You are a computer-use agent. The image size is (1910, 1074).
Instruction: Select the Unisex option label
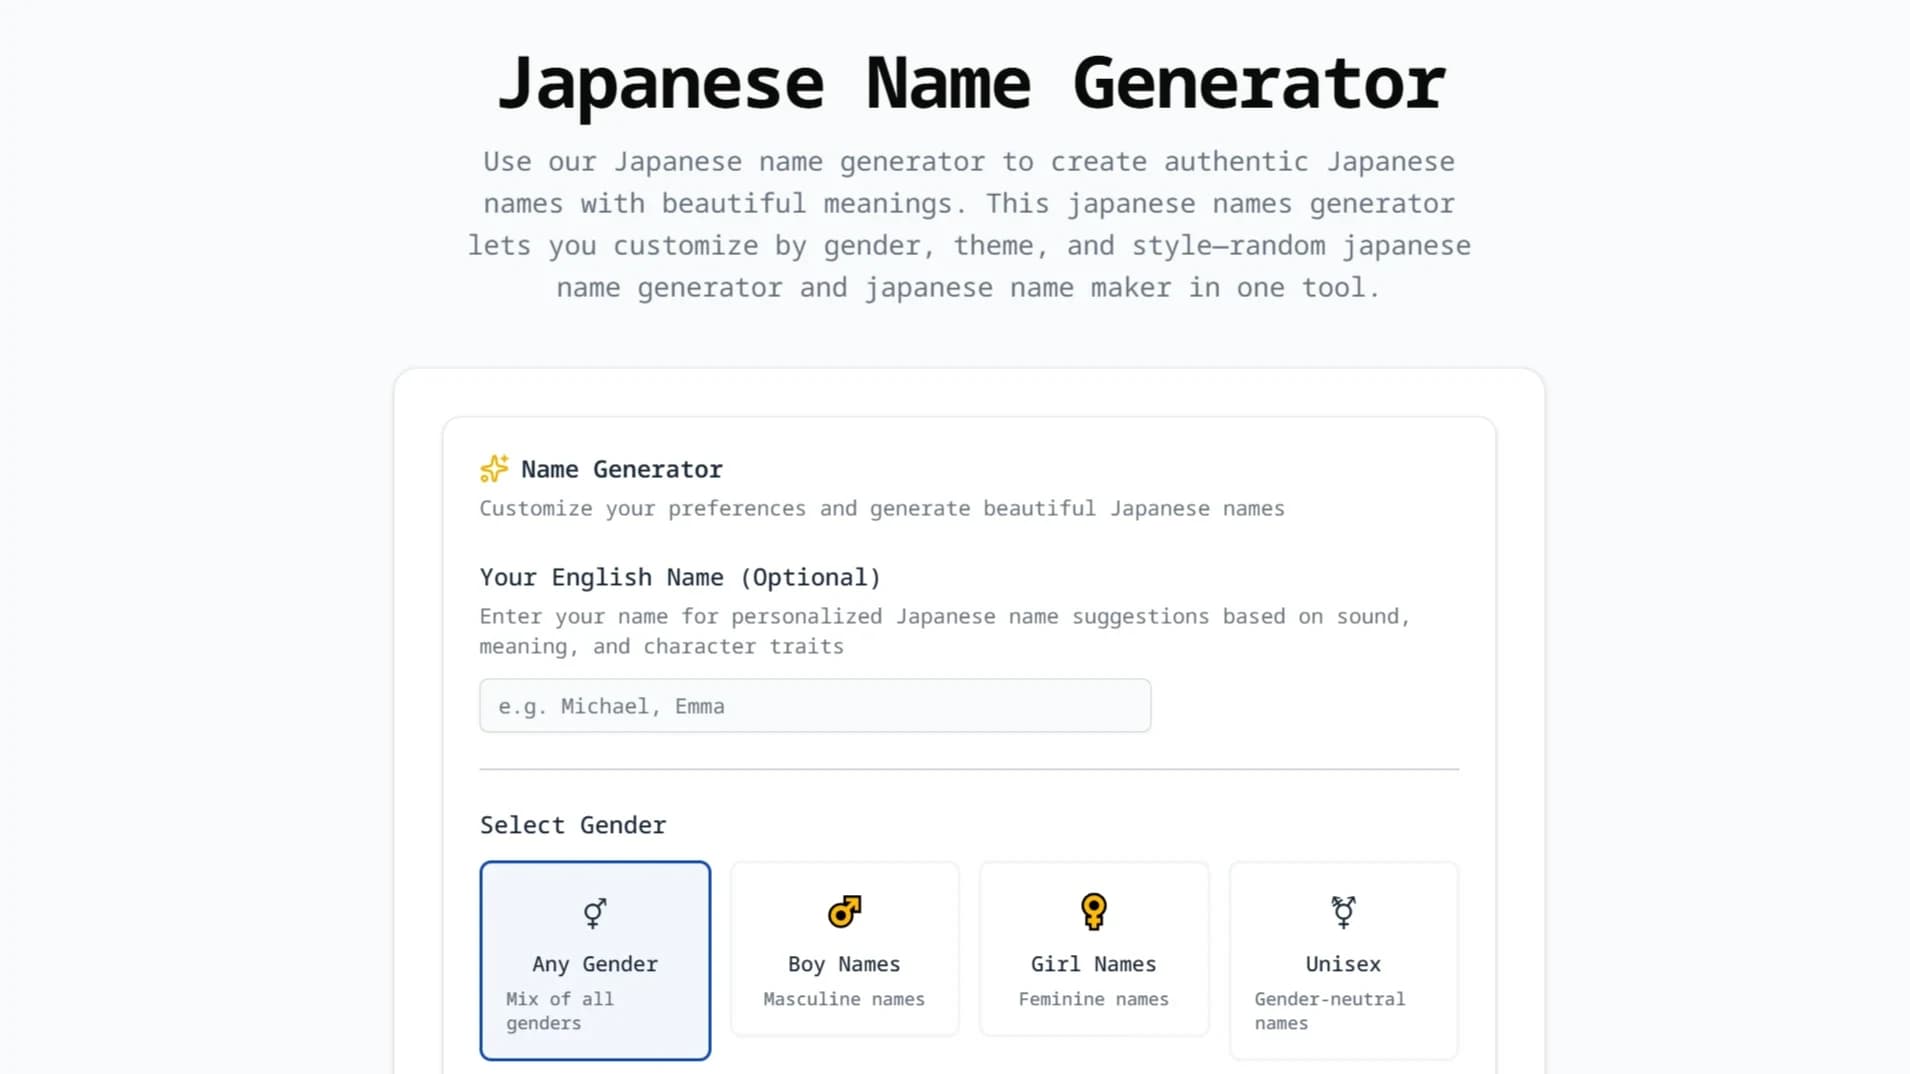tap(1343, 964)
